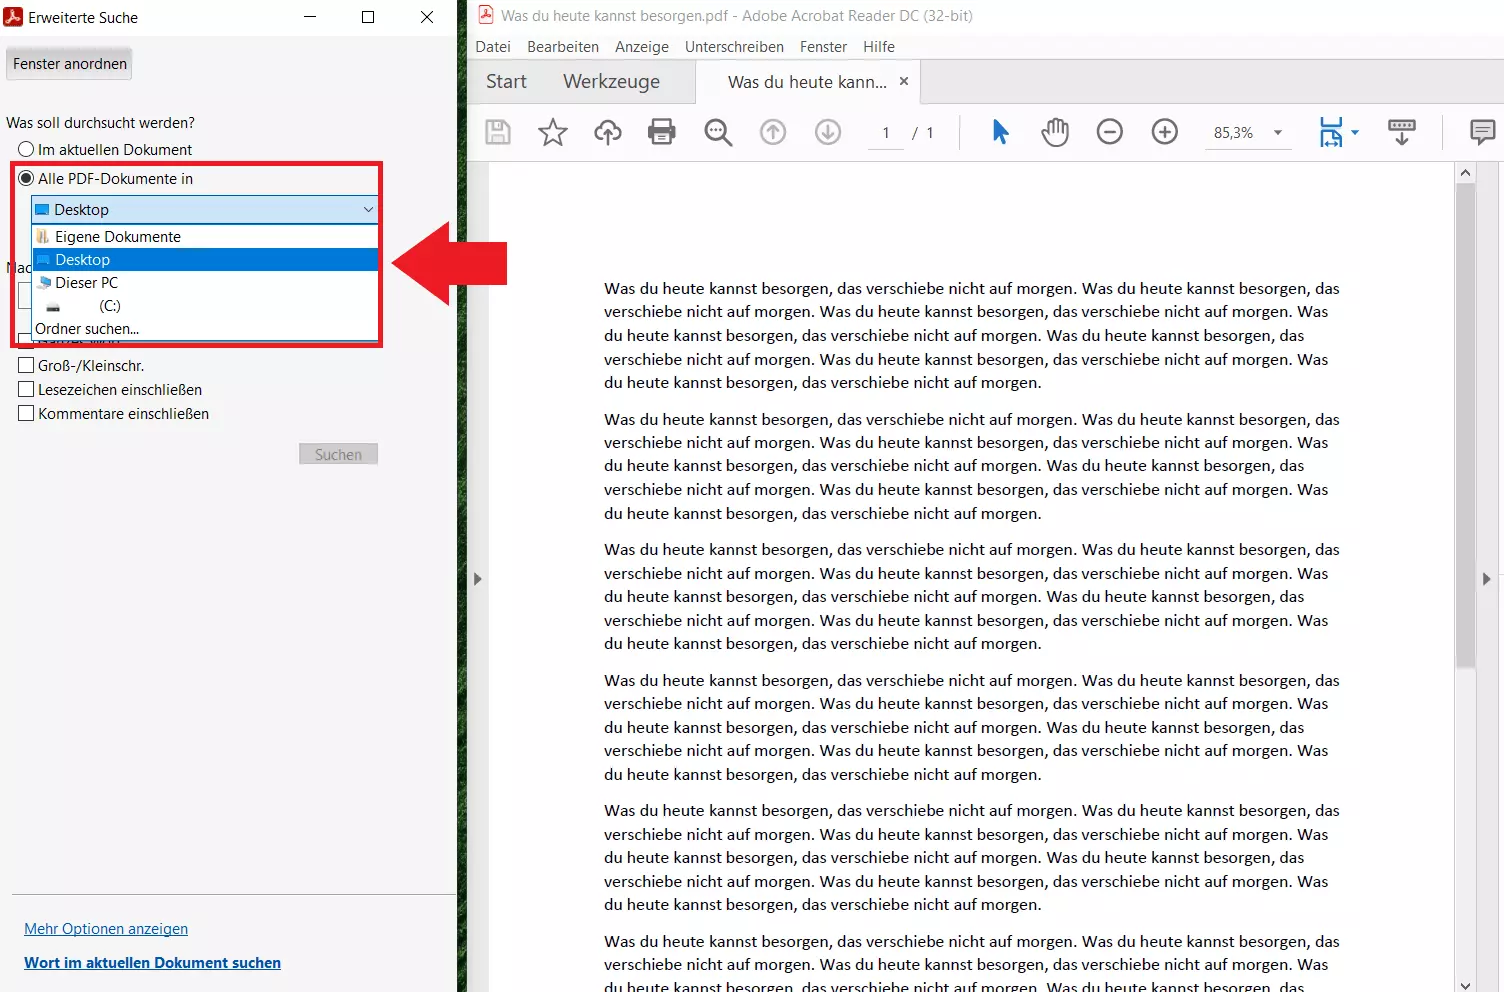
Task: Minimize the Erweiterte Suche window
Action: pos(310,17)
